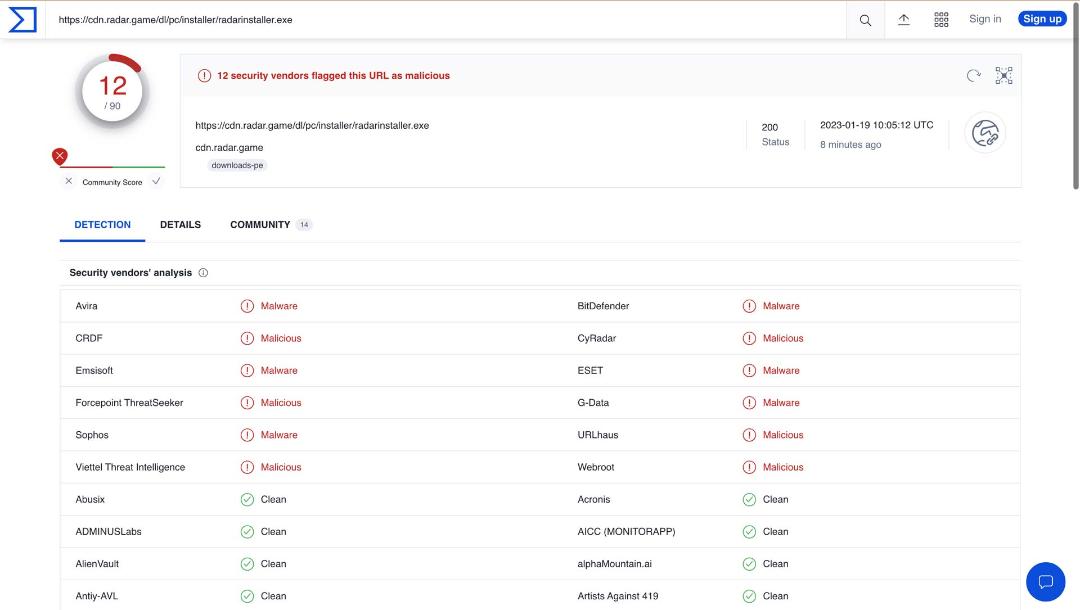The height and width of the screenshot is (610, 1080).
Task: Vote negative with the X icon
Action: coord(68,181)
